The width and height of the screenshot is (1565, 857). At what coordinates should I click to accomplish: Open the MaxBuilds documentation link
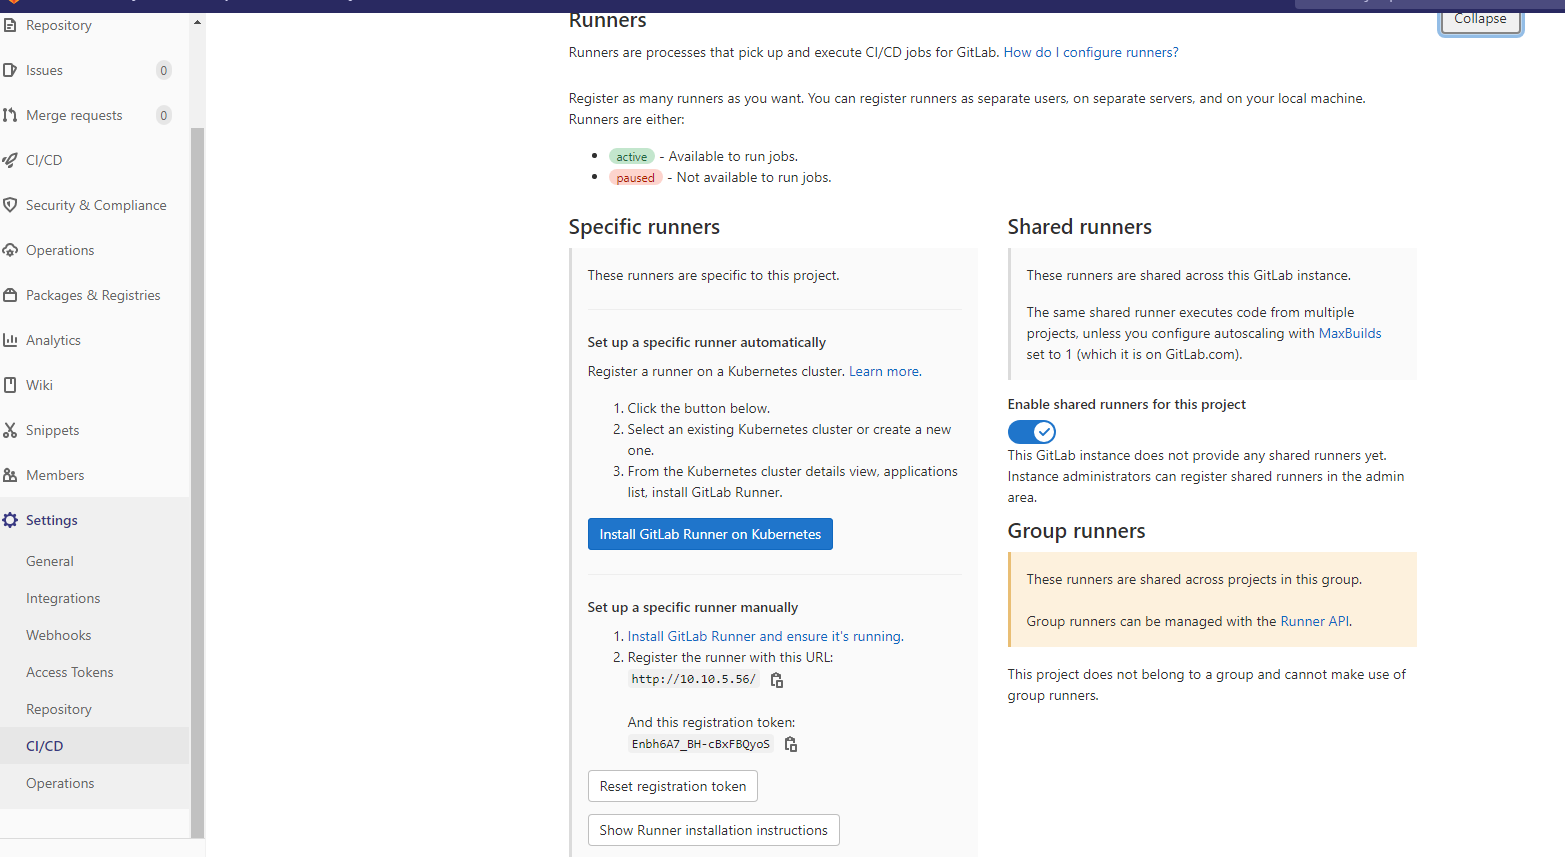coord(1349,333)
